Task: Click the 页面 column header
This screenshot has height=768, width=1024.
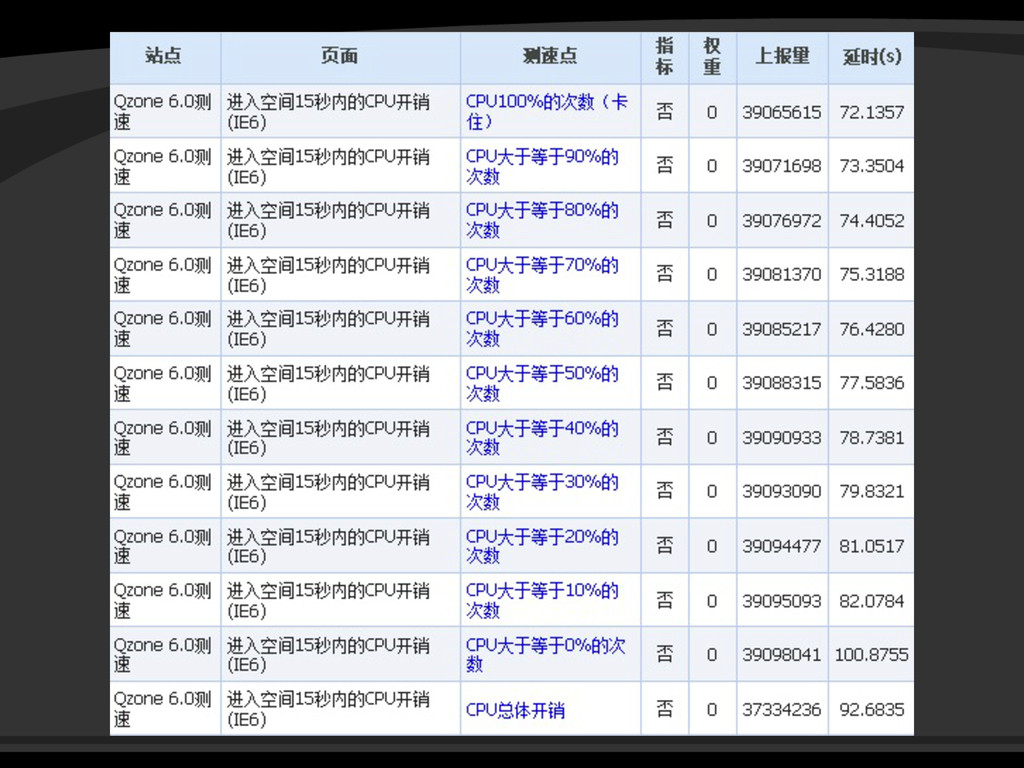Action: 340,56
